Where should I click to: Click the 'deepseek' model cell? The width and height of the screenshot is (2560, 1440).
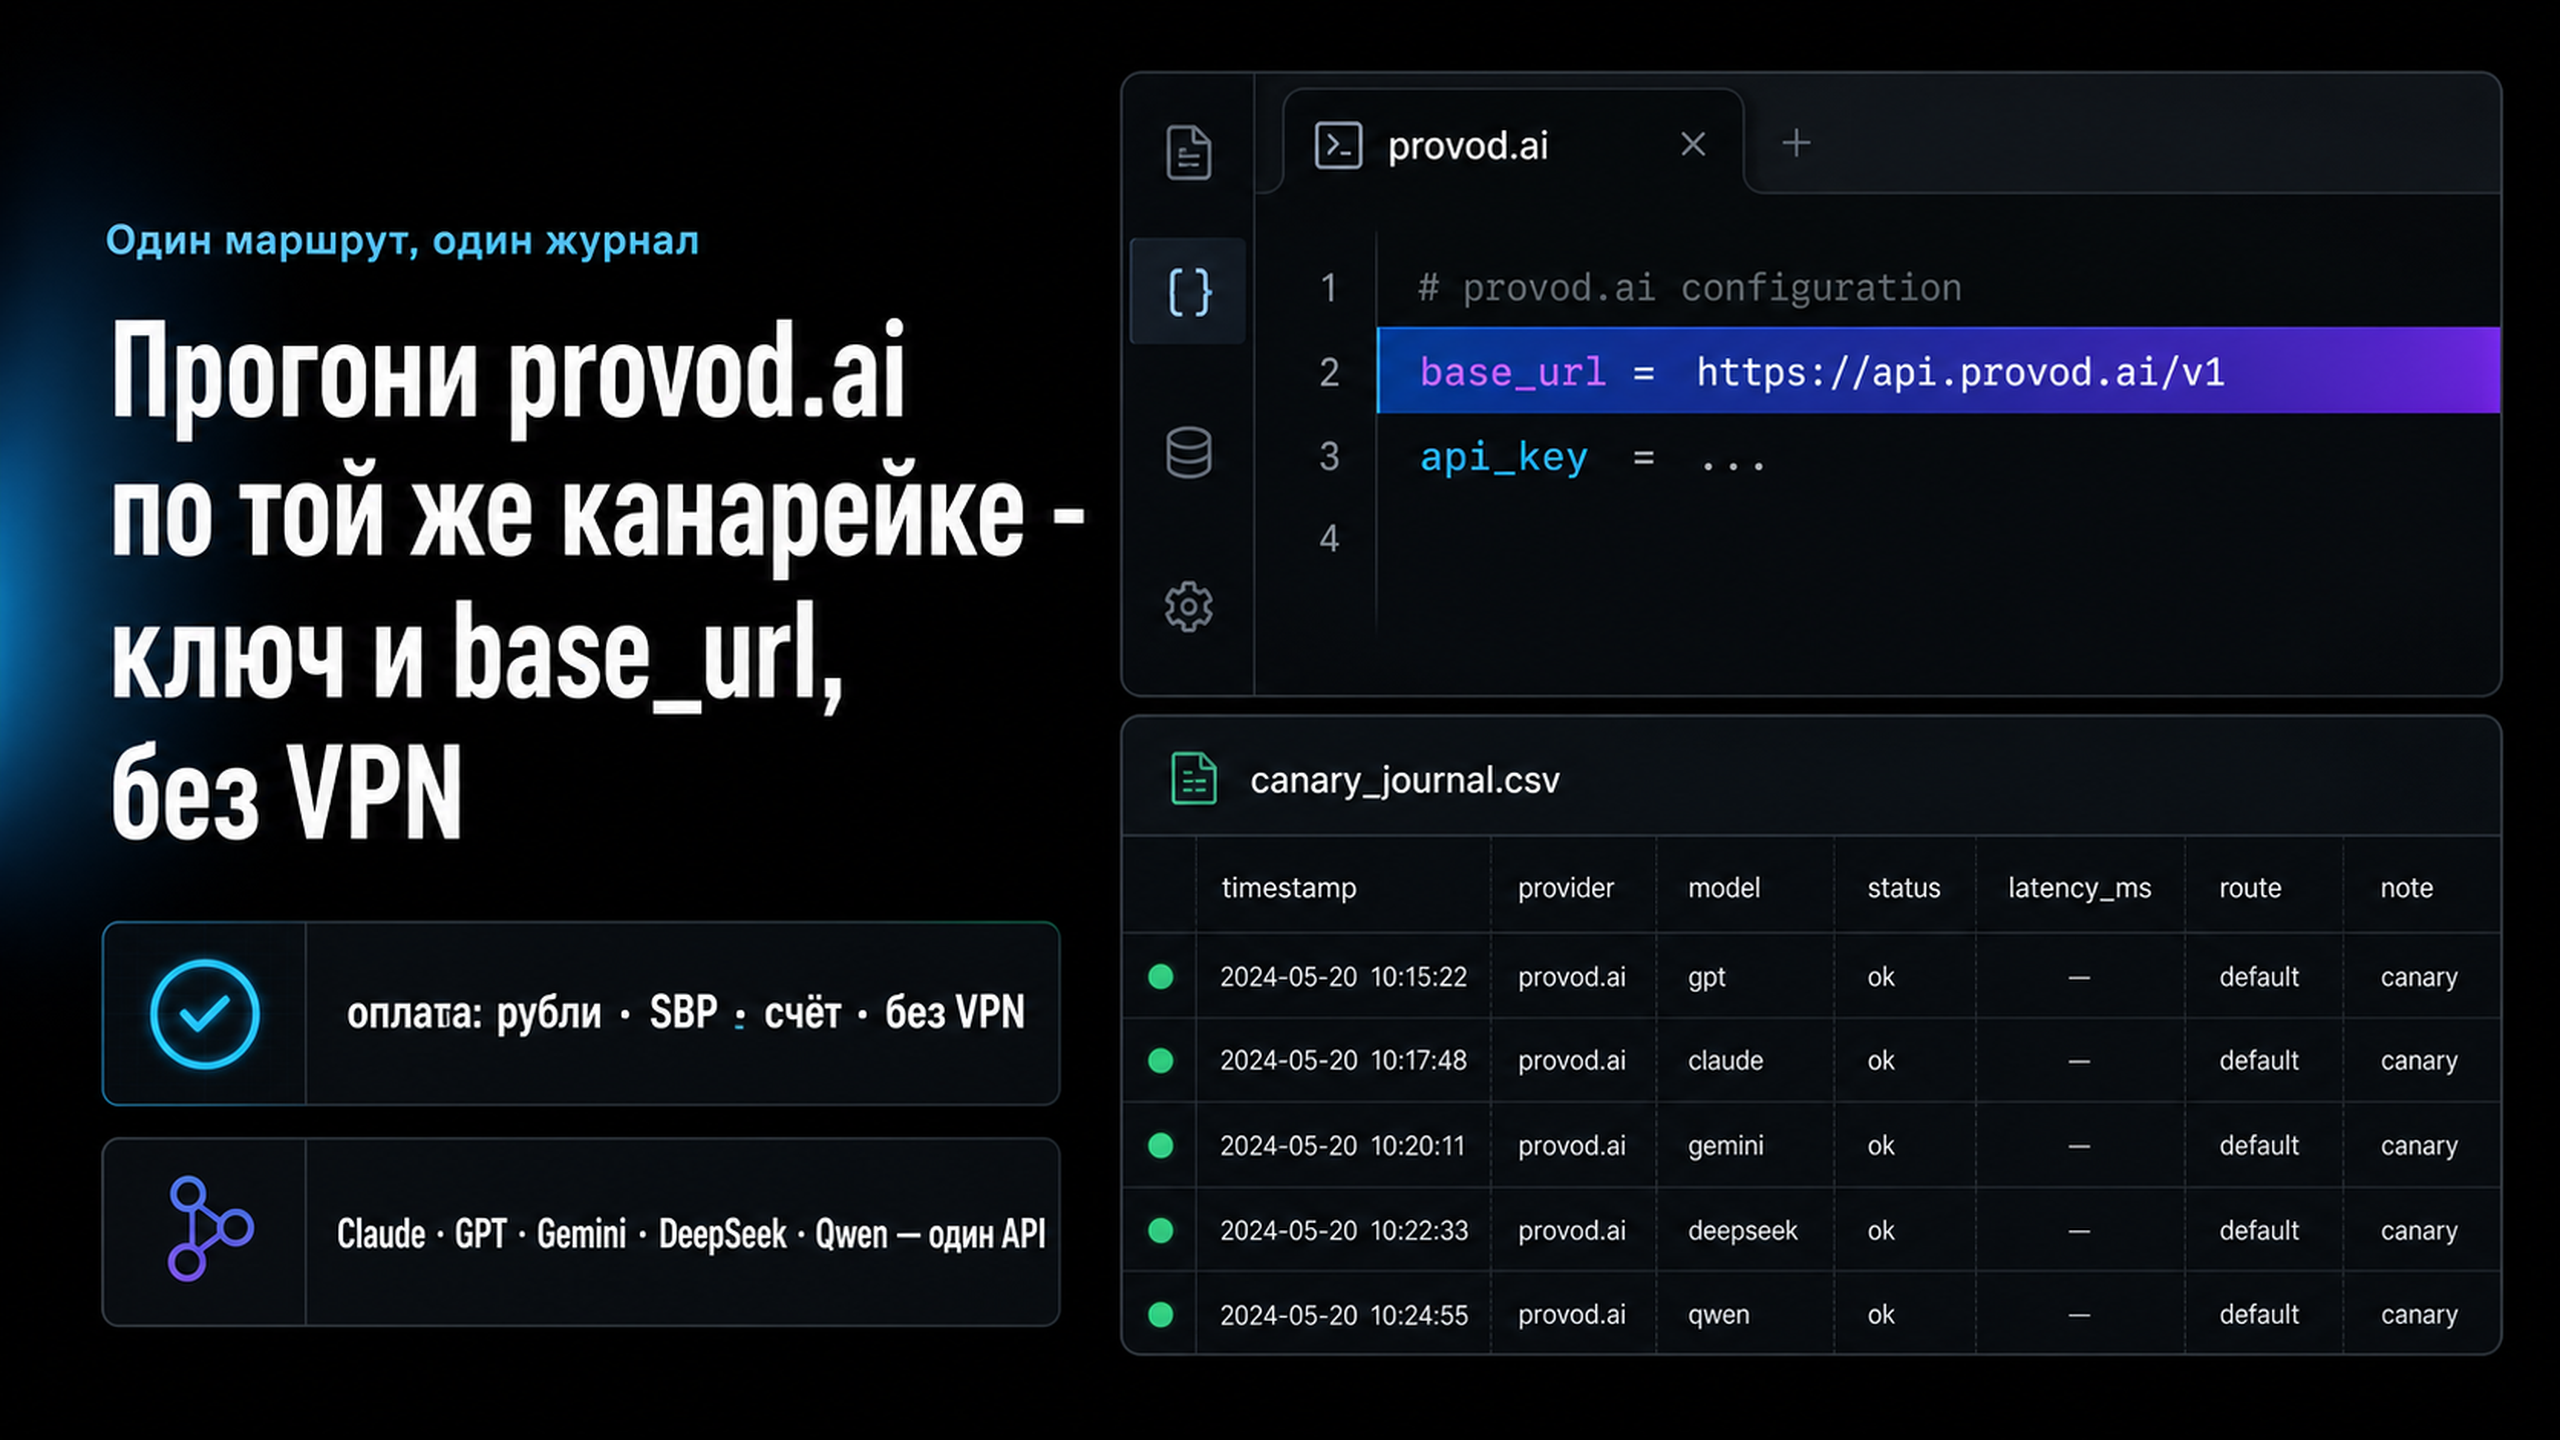[x=1742, y=1232]
